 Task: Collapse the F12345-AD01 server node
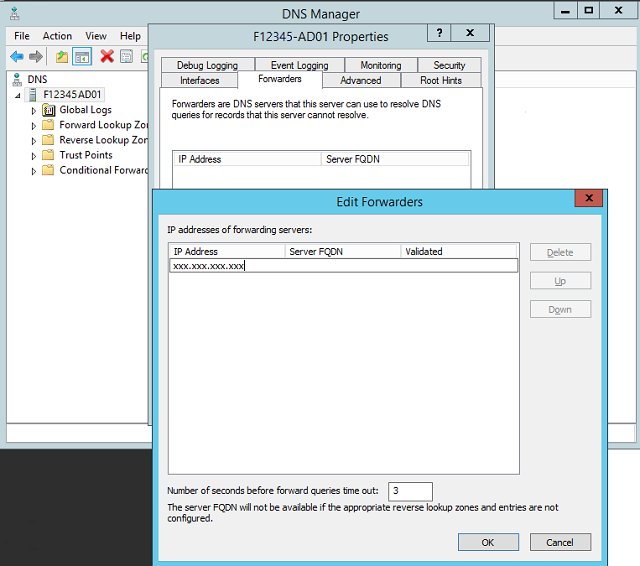18,95
